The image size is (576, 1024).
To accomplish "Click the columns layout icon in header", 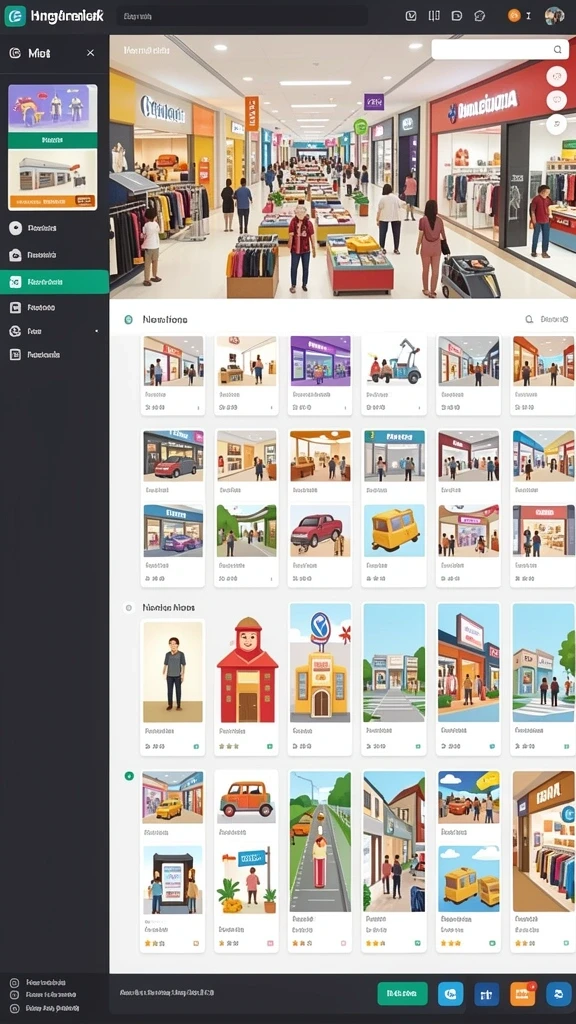I will 434,16.
